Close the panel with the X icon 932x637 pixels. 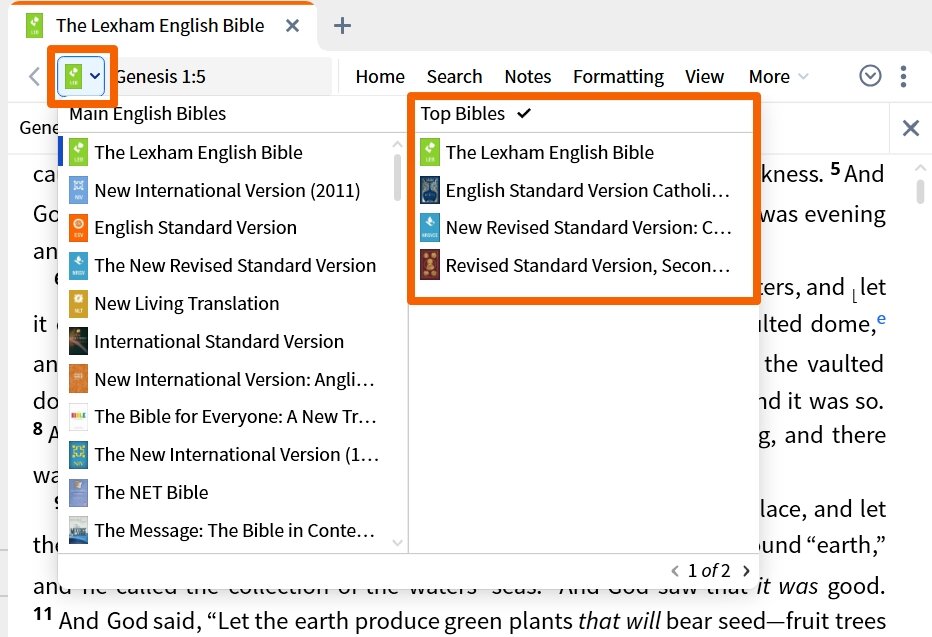(x=911, y=128)
